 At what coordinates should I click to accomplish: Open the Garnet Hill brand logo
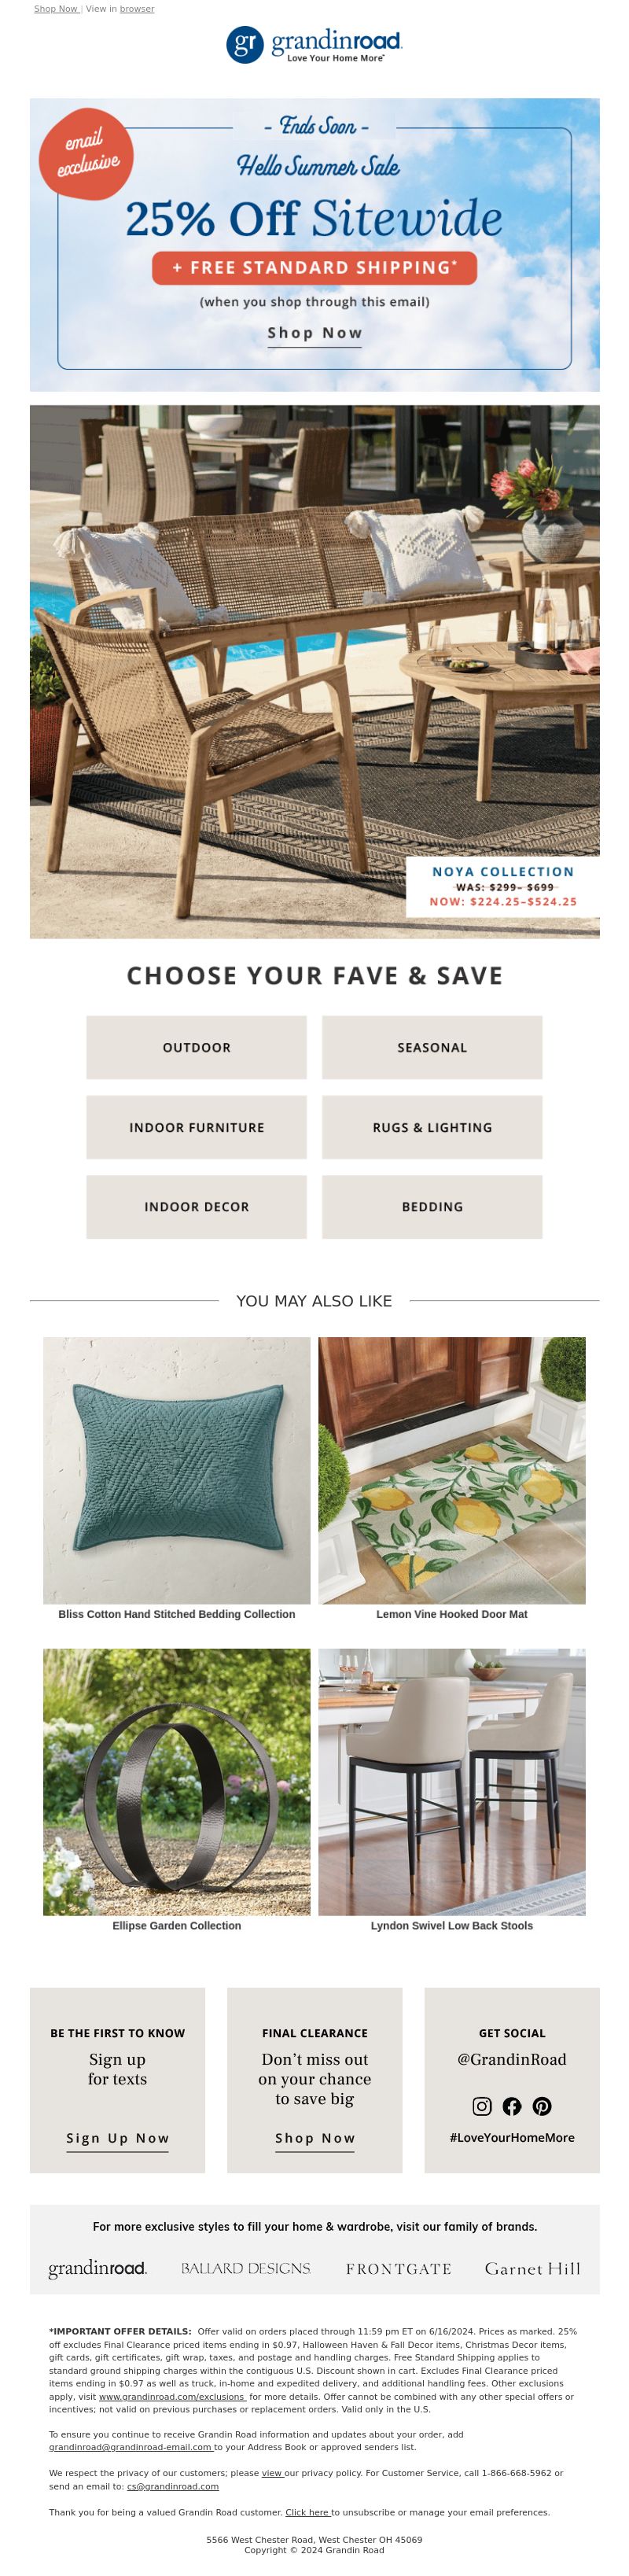(x=532, y=2268)
